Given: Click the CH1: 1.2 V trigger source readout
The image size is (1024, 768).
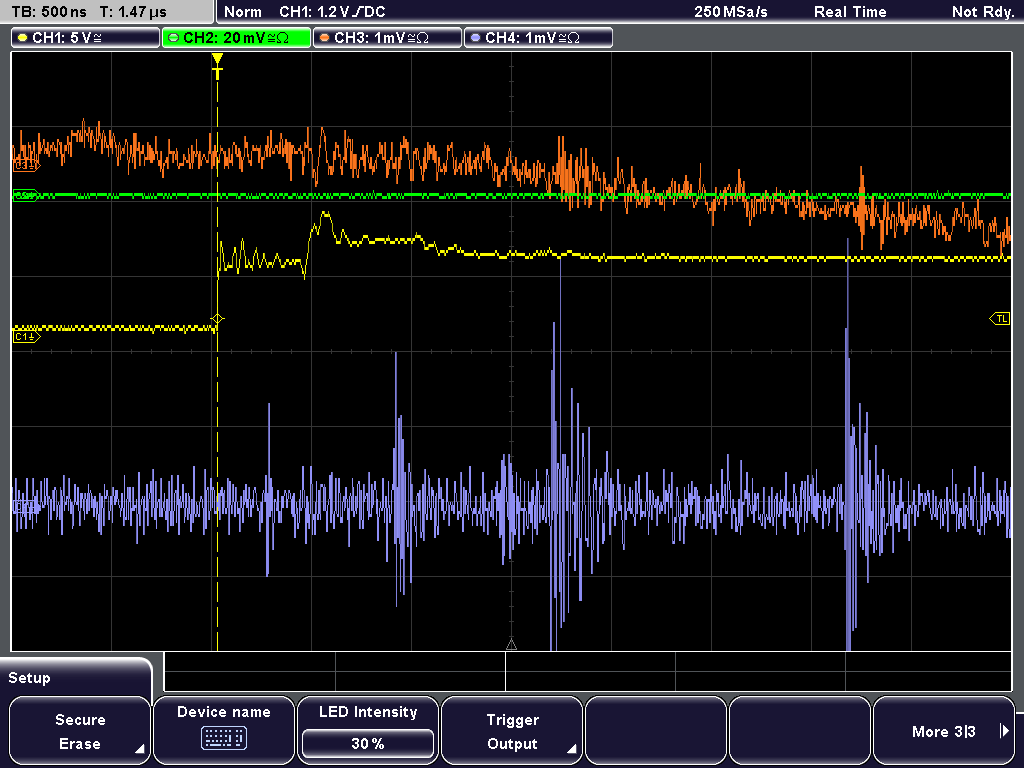Looking at the screenshot, I should [332, 12].
